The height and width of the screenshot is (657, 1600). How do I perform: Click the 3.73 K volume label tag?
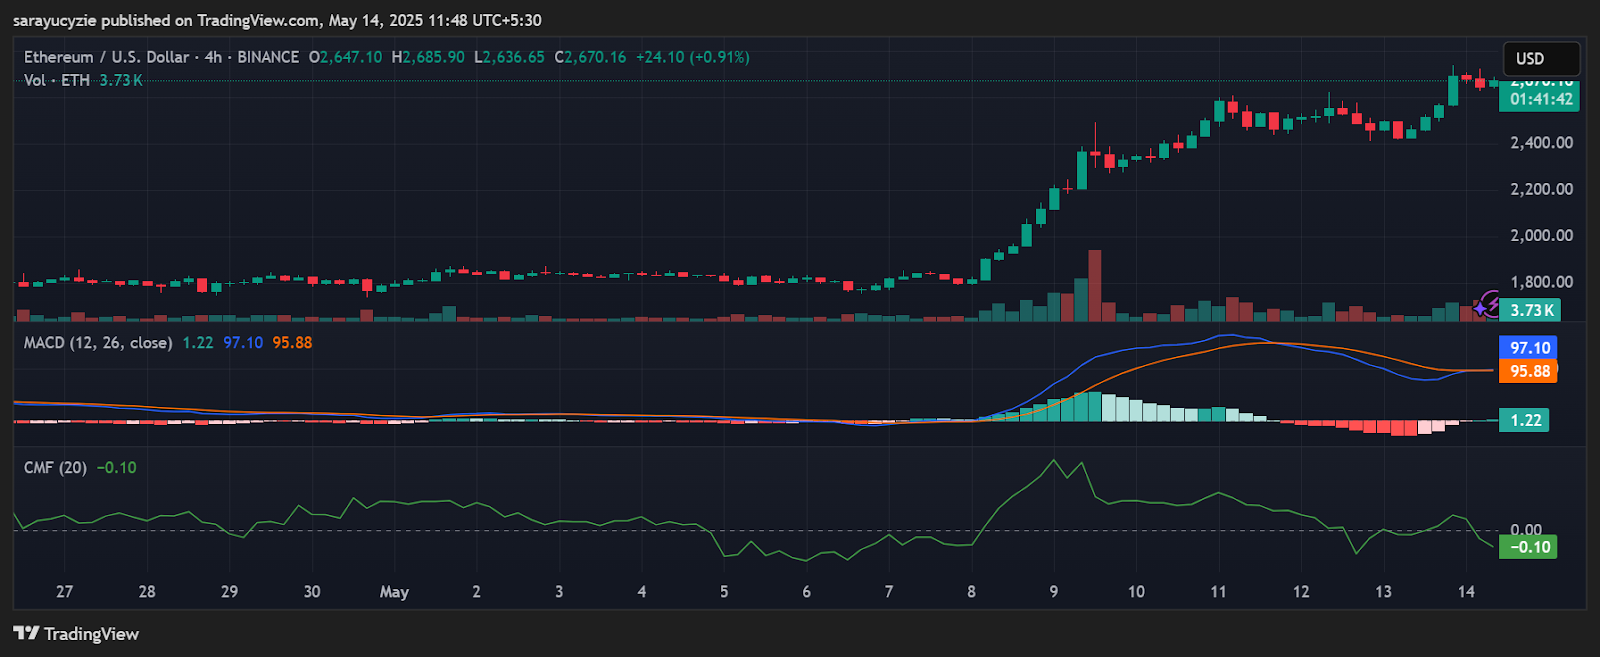click(x=1530, y=310)
